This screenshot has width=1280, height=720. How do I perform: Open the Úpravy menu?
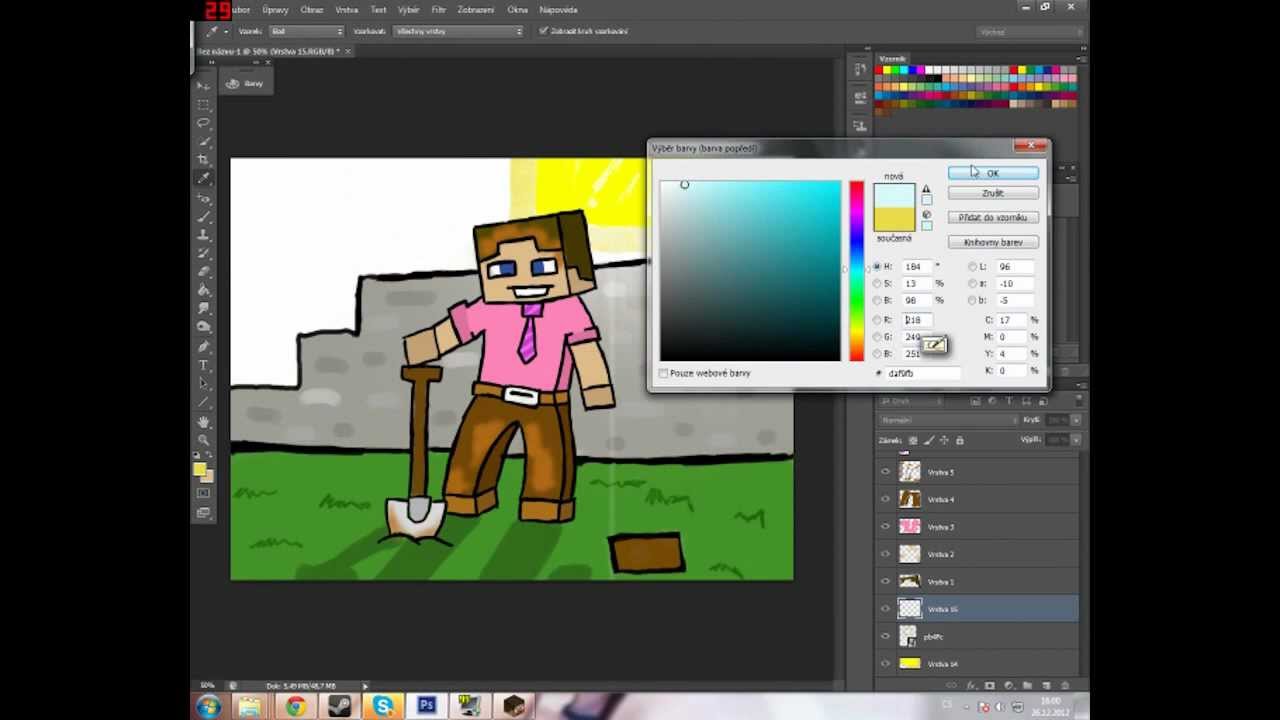coord(275,10)
